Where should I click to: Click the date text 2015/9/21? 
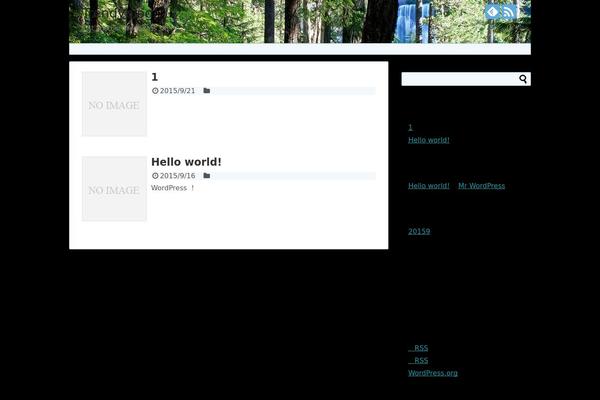[177, 91]
